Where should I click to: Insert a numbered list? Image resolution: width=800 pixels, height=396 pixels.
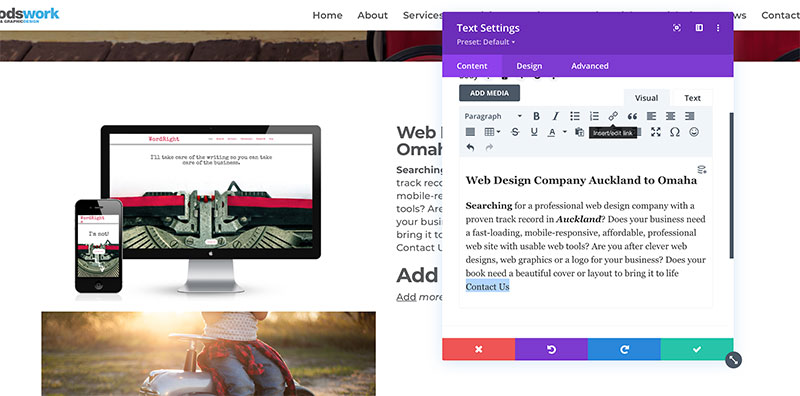(x=594, y=116)
